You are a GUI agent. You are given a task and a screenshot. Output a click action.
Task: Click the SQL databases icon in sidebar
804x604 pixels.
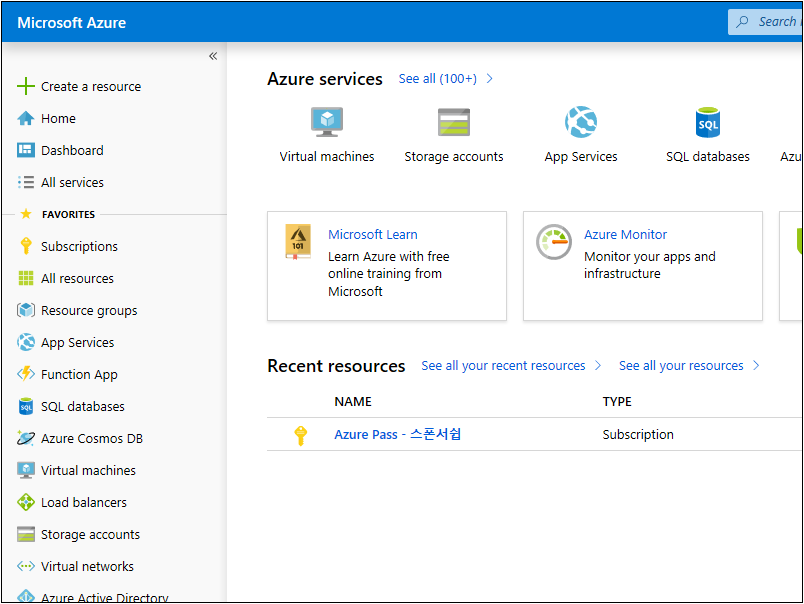[x=26, y=406]
